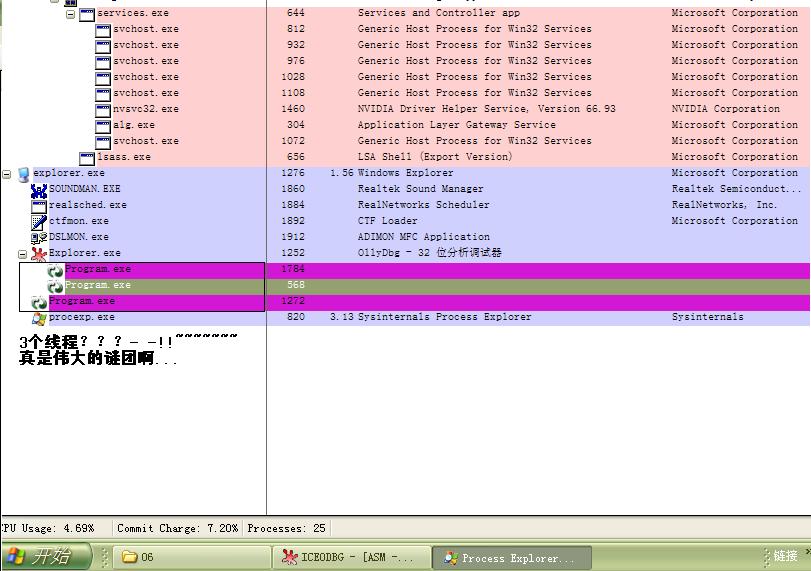
Task: Click 'Processes: 25' in status bar
Action: pyautogui.click(x=286, y=528)
